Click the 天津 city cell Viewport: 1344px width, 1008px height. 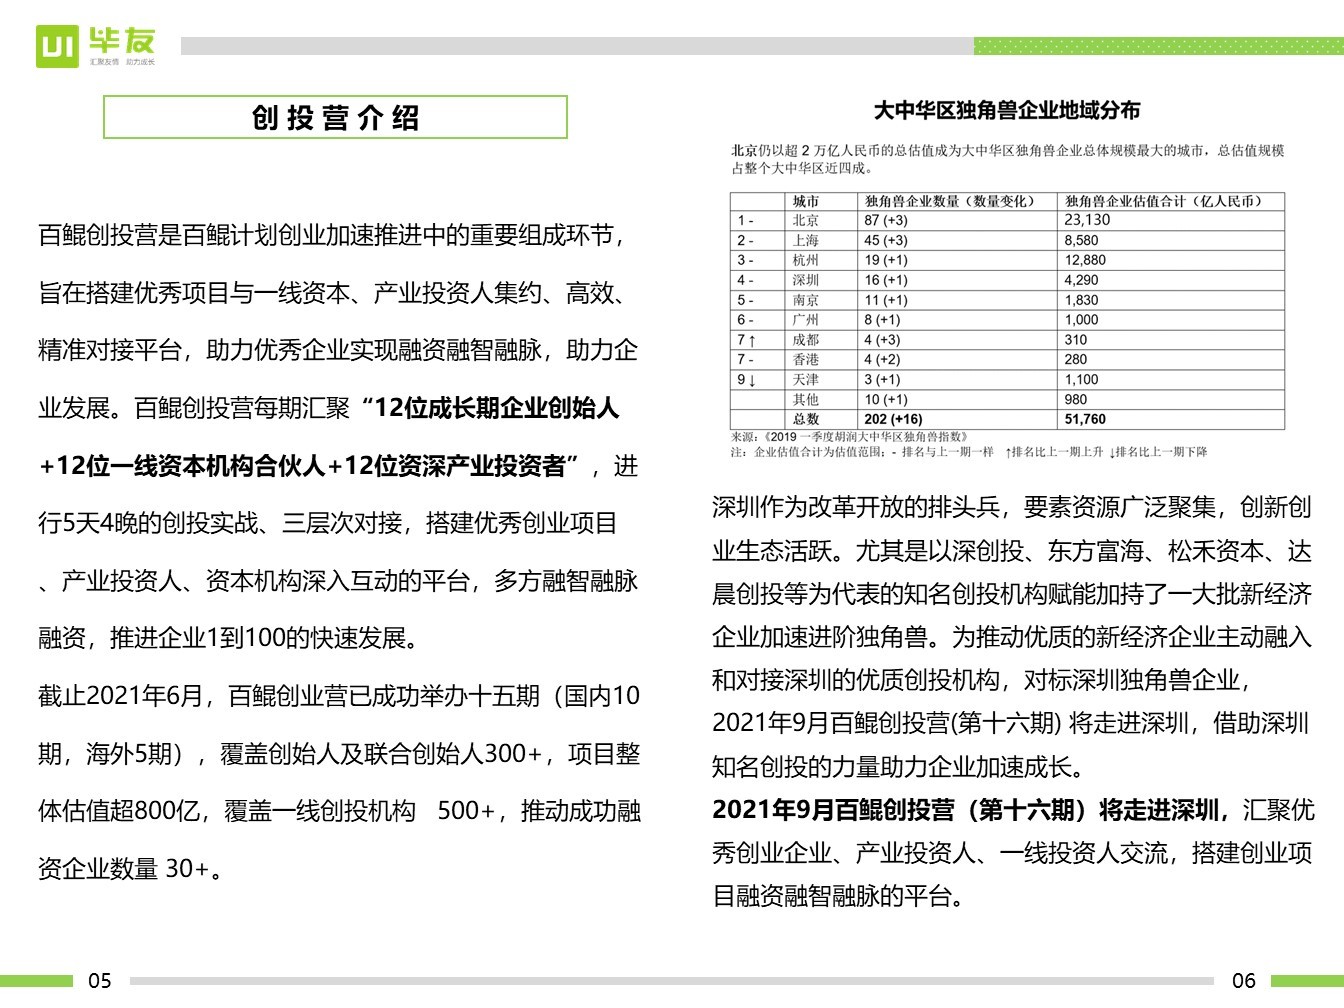pos(806,379)
